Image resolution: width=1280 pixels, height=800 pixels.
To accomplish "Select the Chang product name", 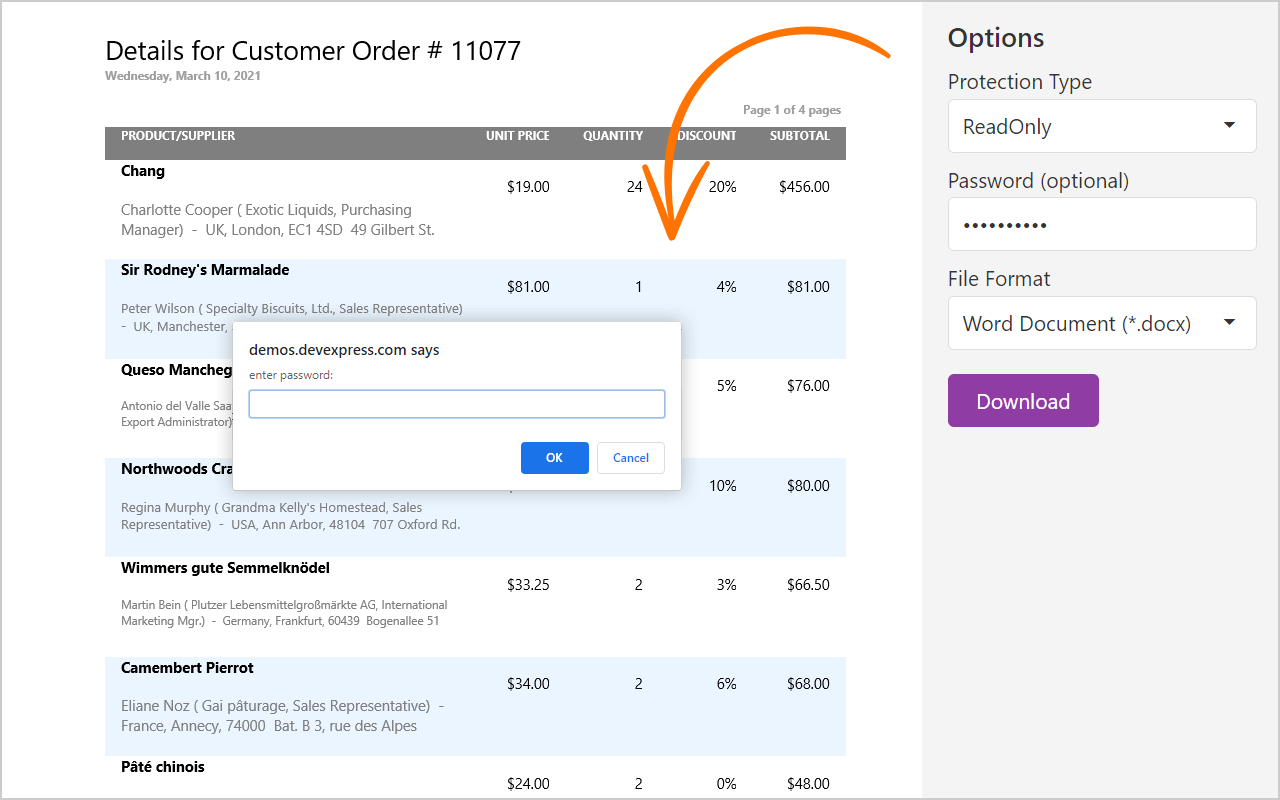I will (143, 171).
